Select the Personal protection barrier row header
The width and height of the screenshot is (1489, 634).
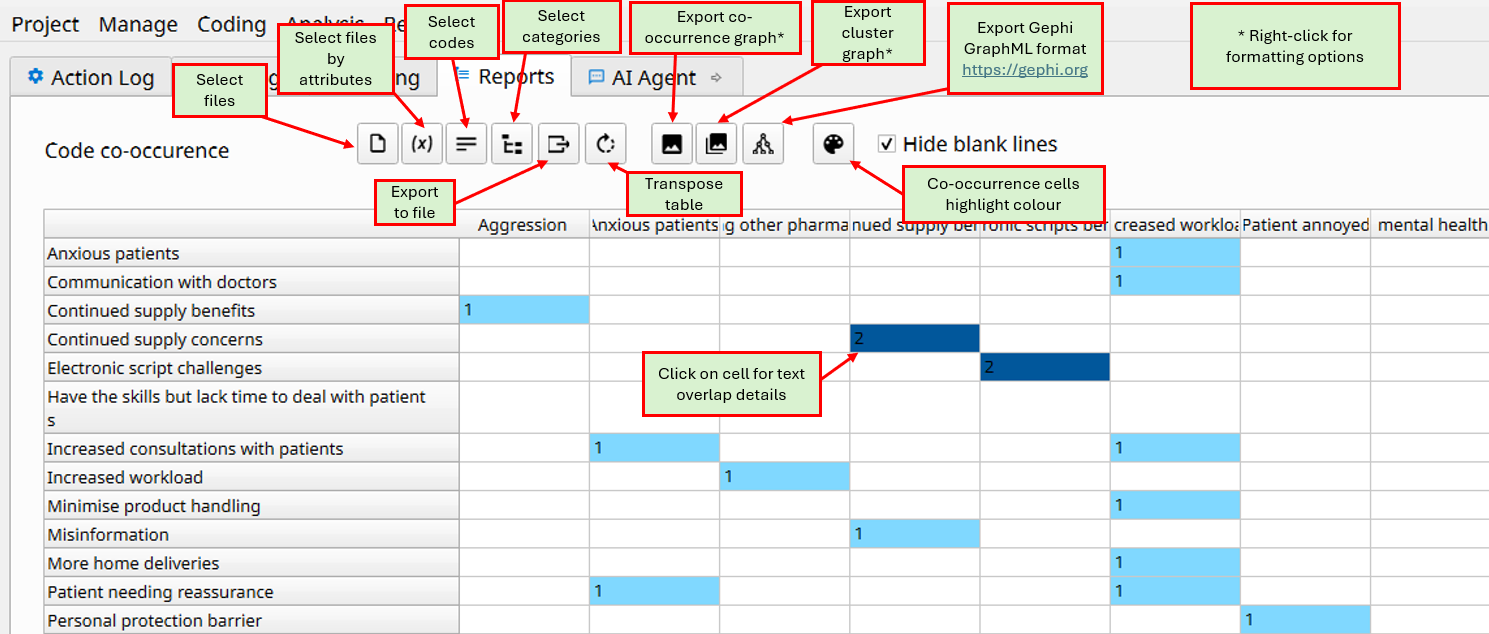(251, 620)
